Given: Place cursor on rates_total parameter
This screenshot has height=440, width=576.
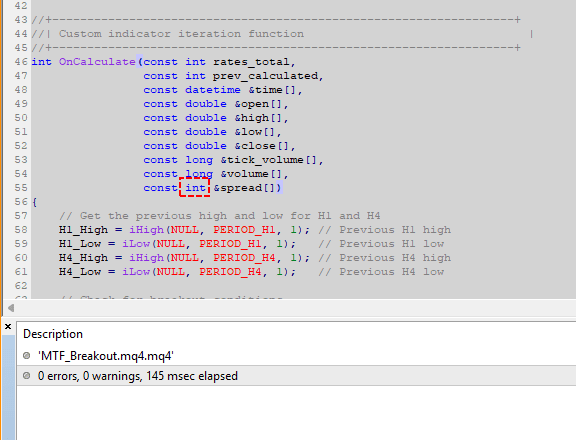Looking at the screenshot, I should [x=252, y=62].
